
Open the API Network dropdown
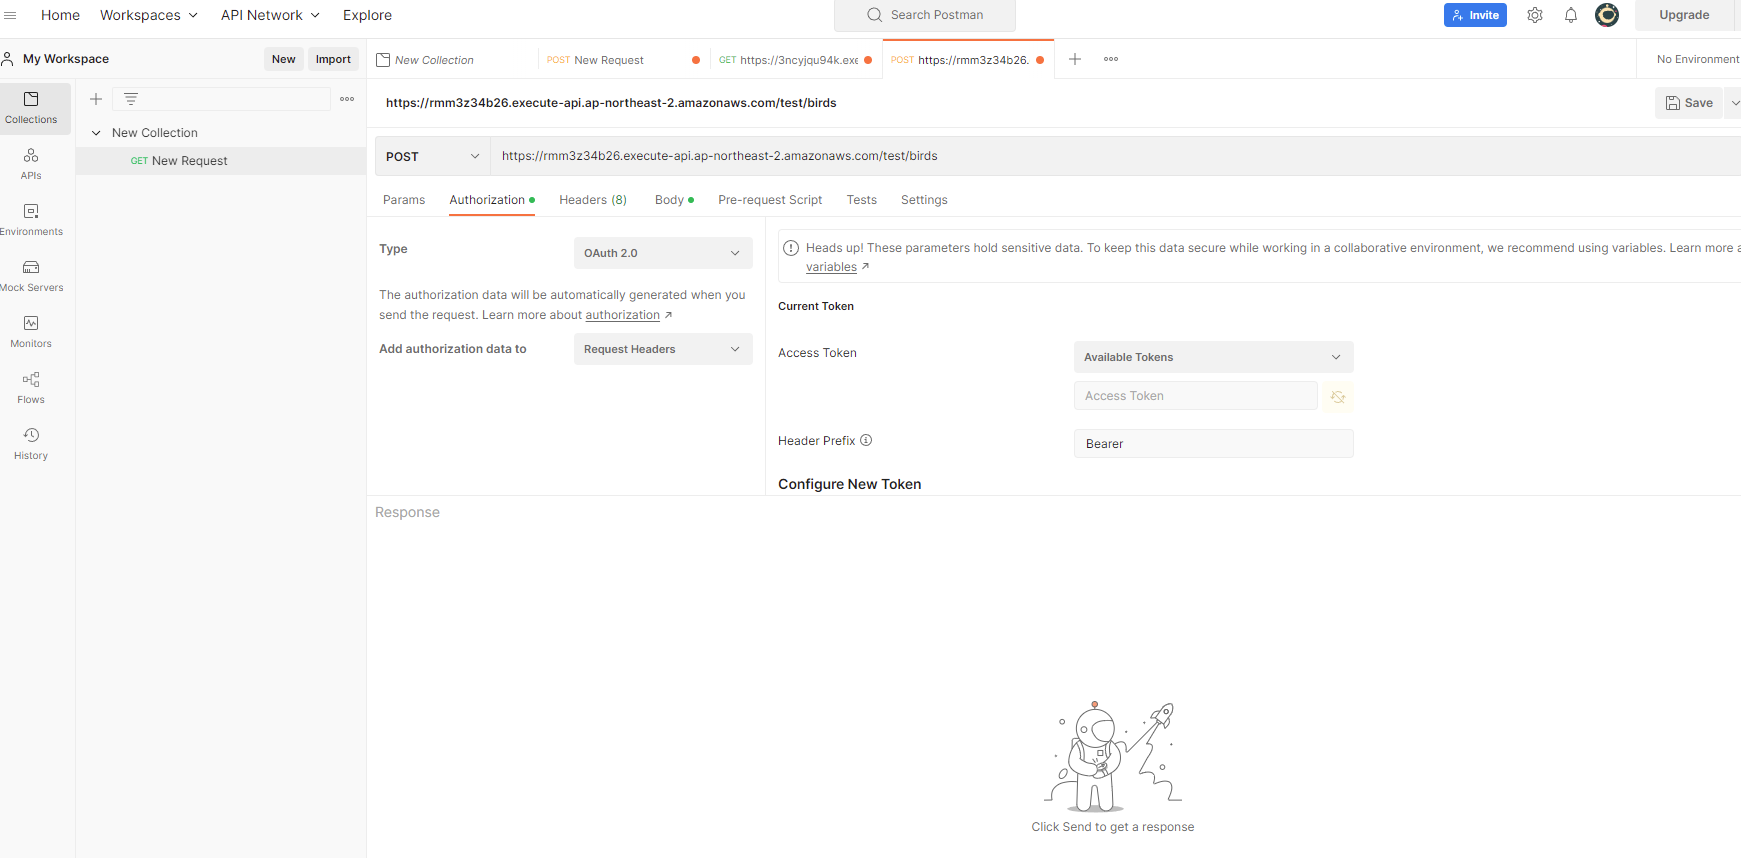pyautogui.click(x=270, y=15)
